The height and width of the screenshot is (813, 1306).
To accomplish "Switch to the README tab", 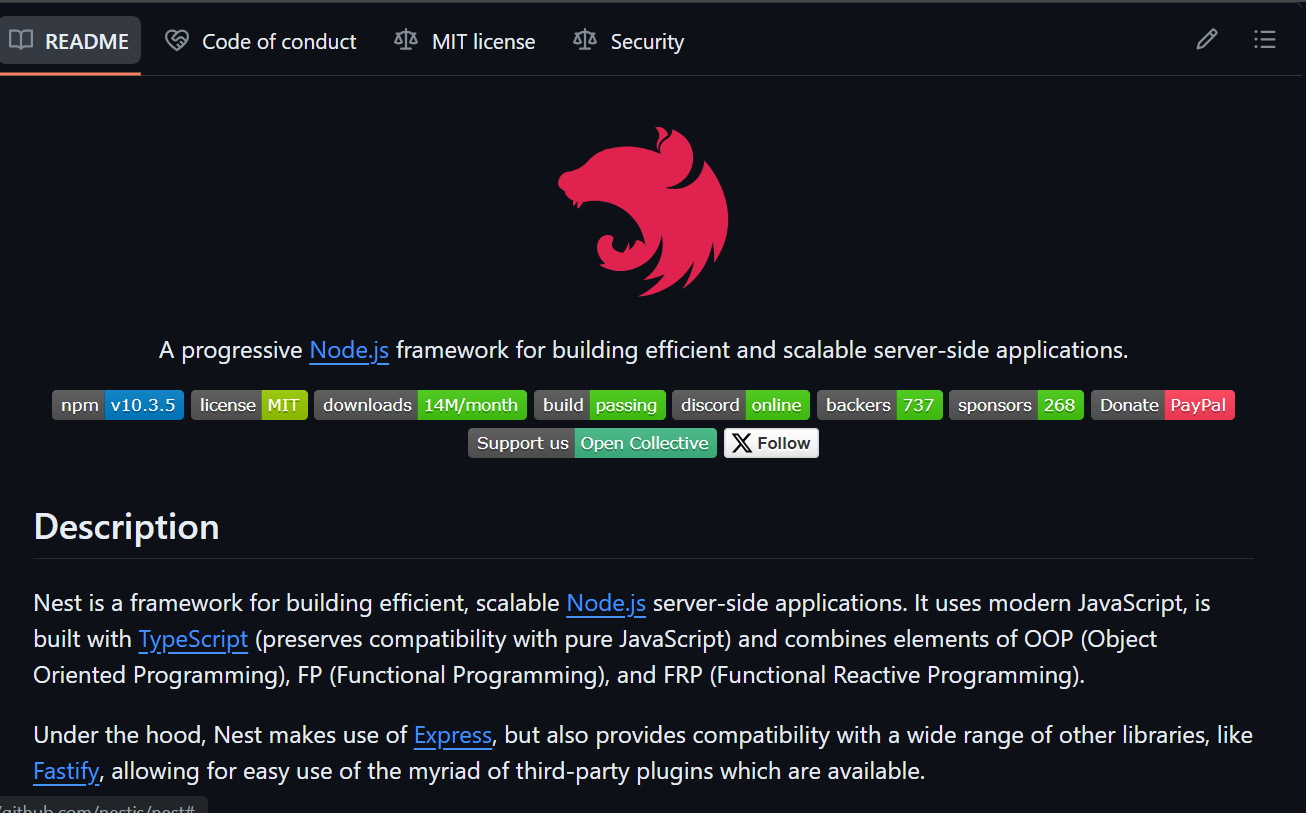I will [x=70, y=41].
